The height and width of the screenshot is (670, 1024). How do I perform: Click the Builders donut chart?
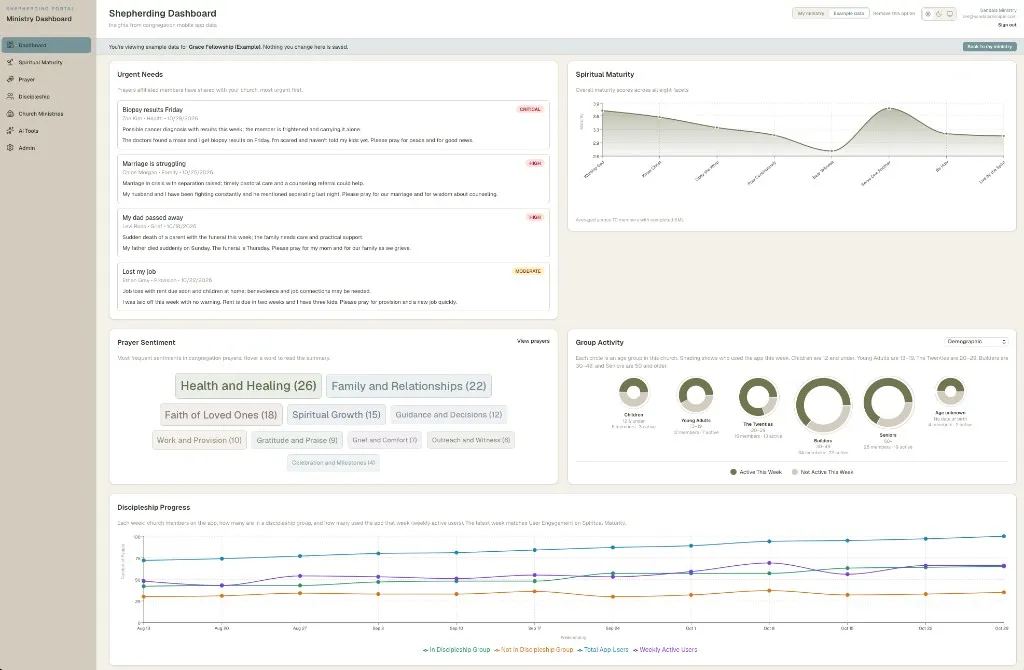point(823,406)
